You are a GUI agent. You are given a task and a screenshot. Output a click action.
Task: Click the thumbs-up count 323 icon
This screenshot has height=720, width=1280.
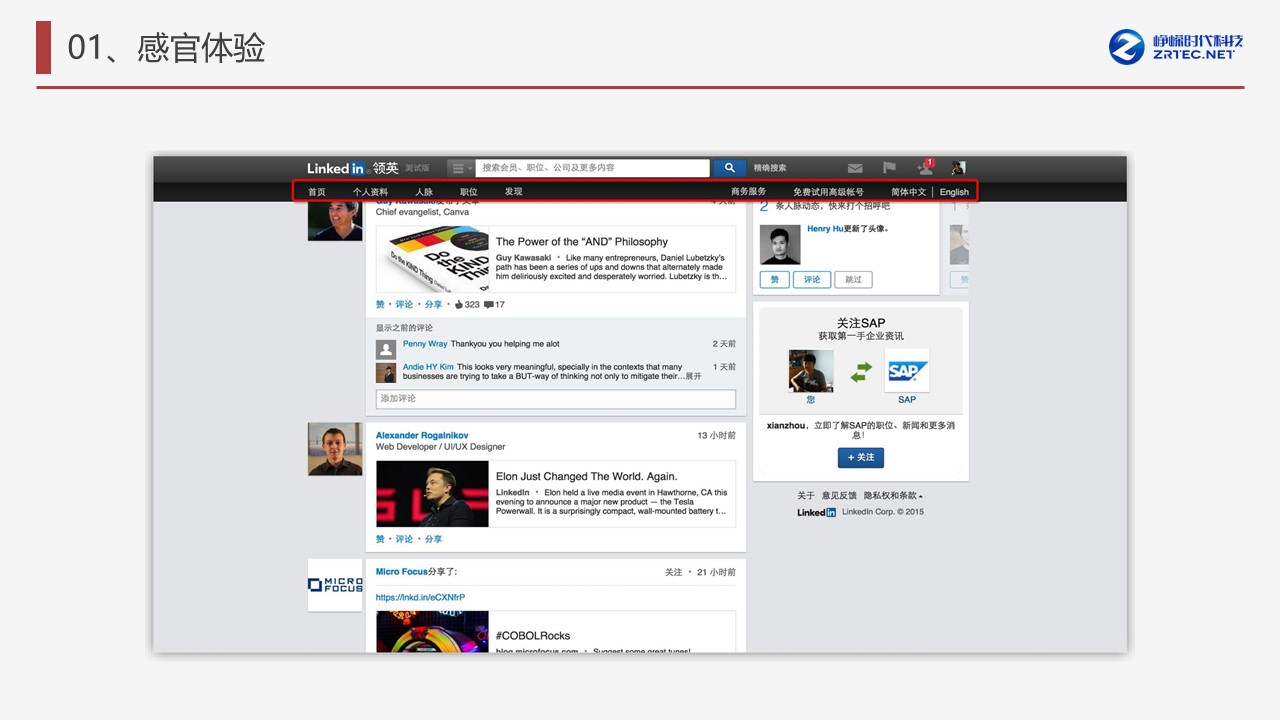[x=460, y=304]
